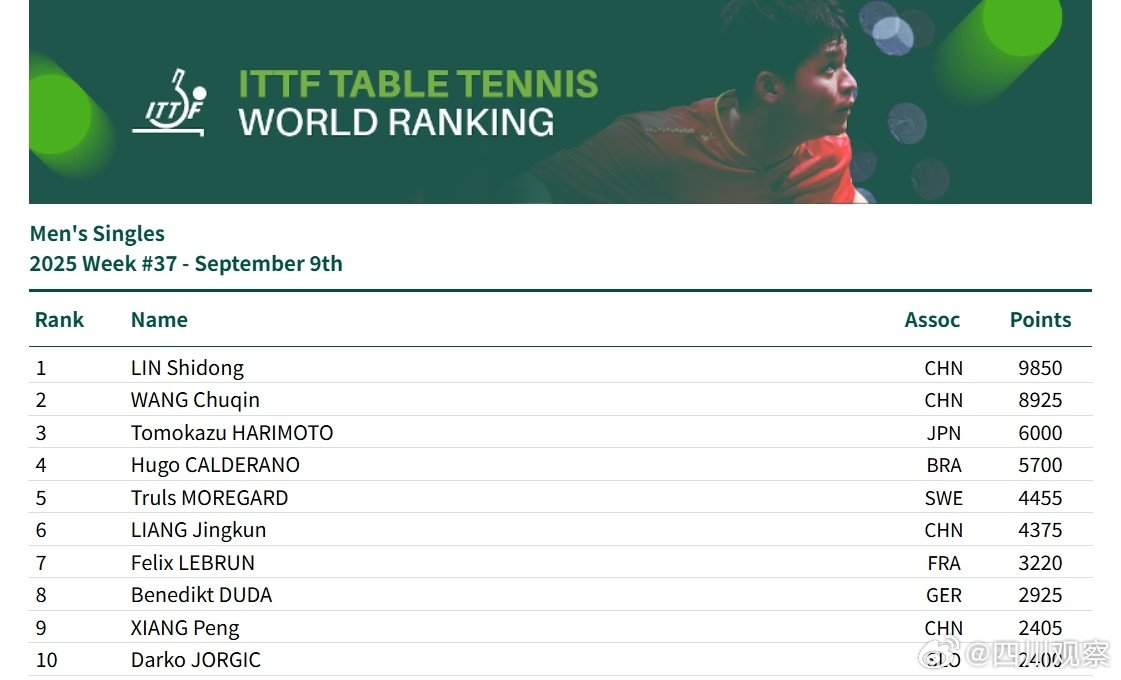This screenshot has height=680, width=1121.
Task: Click the Assoc column header
Action: point(932,320)
